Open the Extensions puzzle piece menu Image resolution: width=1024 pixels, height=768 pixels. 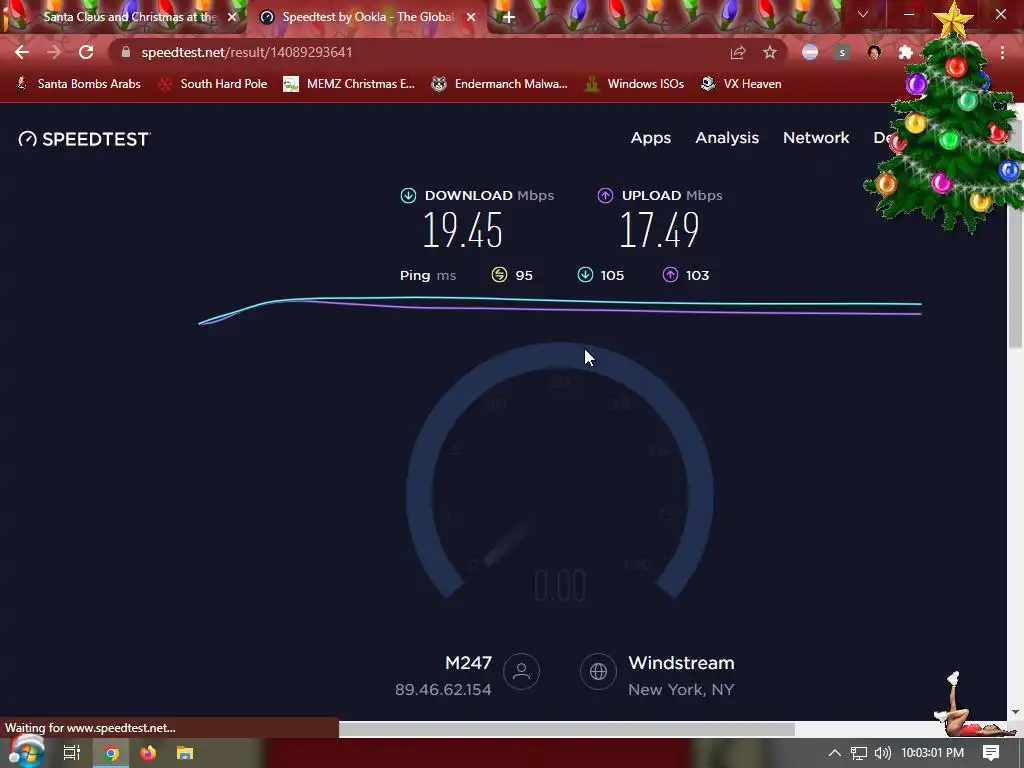(x=906, y=52)
